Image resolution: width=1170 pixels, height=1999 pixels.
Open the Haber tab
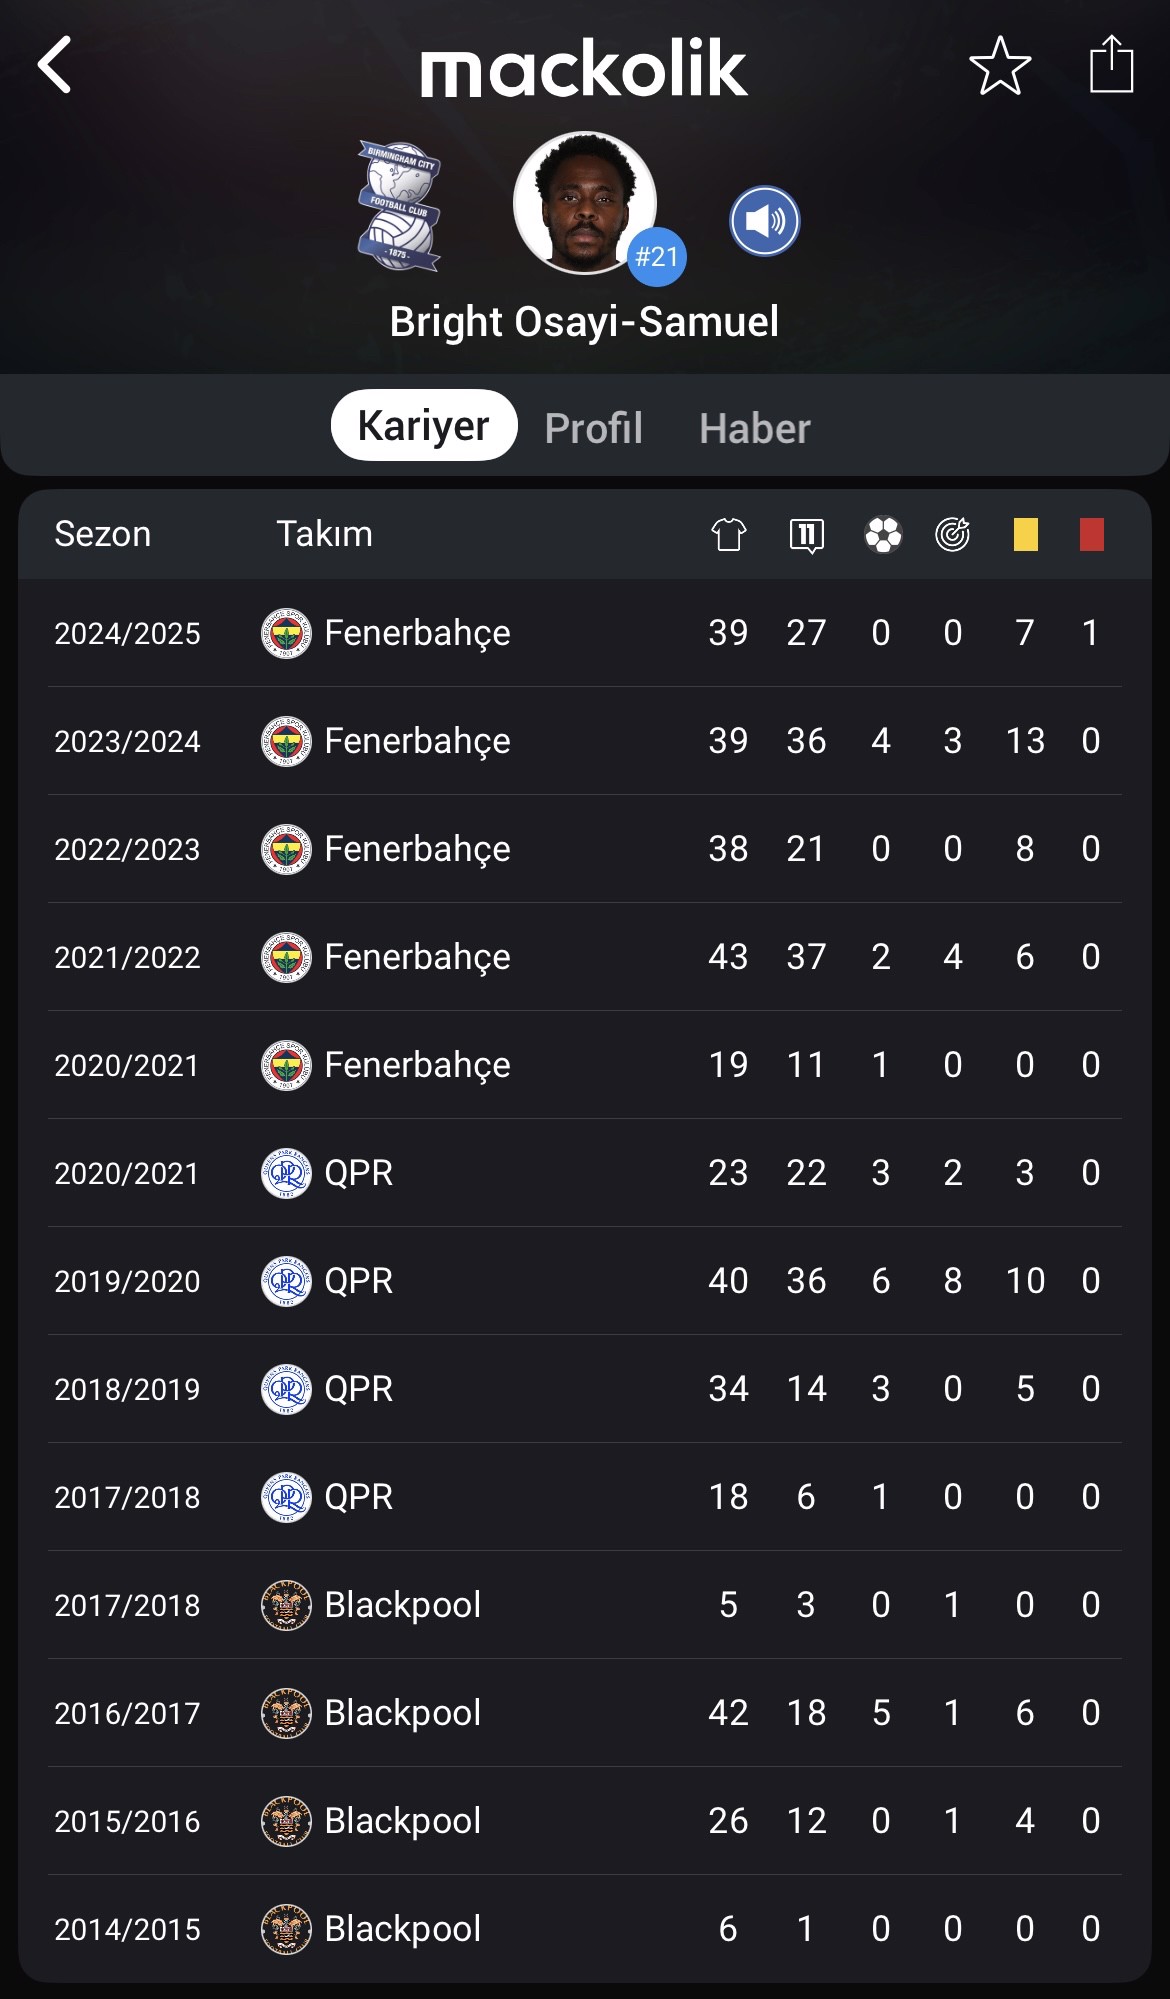pyautogui.click(x=755, y=428)
